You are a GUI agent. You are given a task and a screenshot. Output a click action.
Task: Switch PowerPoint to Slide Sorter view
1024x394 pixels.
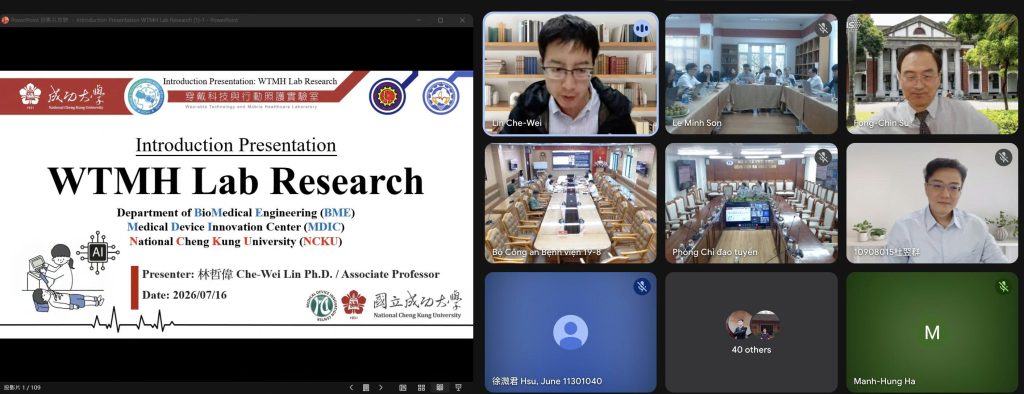(x=421, y=387)
